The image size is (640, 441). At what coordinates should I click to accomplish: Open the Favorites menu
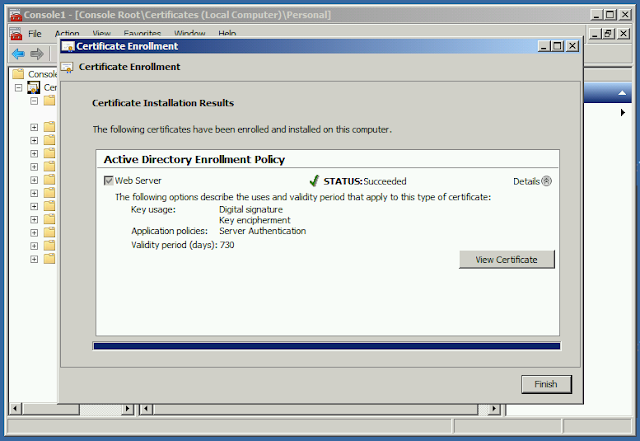pos(142,33)
